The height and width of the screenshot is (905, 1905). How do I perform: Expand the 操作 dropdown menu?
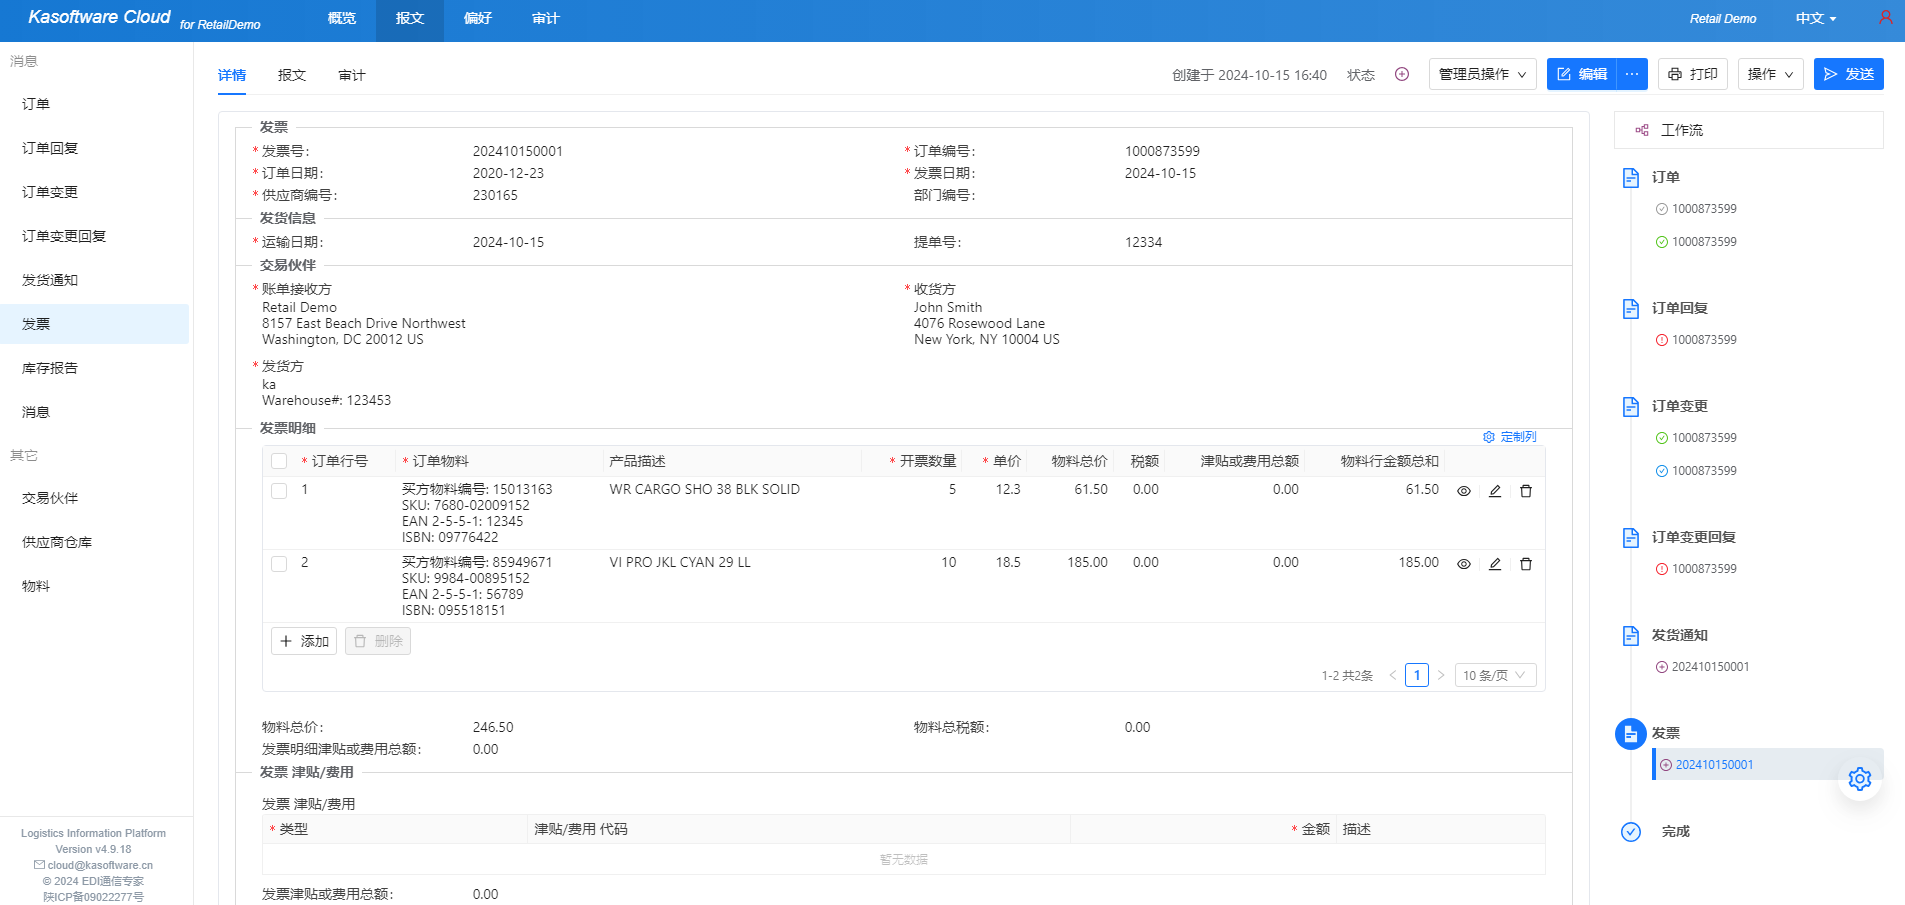[1769, 74]
